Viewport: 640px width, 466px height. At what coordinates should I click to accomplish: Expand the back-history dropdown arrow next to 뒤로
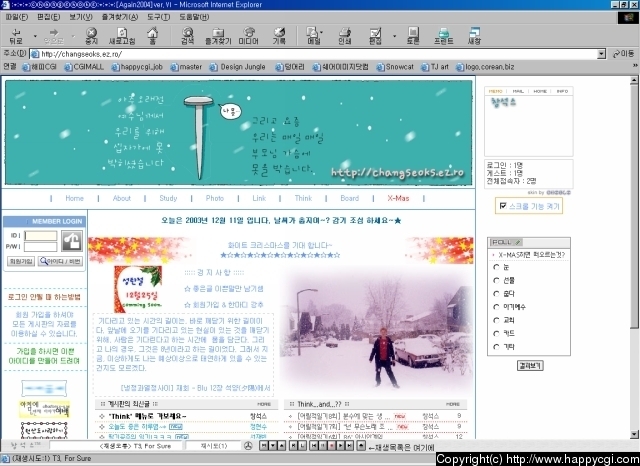35,36
